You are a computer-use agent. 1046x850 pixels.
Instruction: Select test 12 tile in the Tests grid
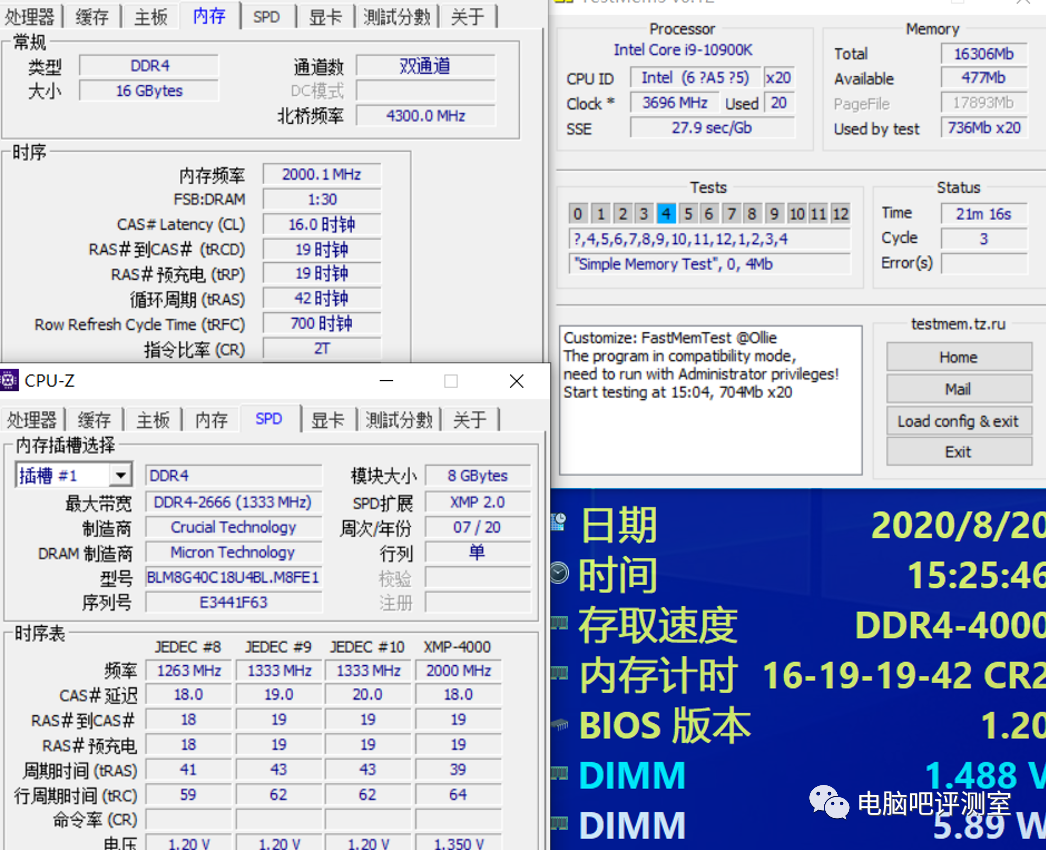click(x=840, y=213)
